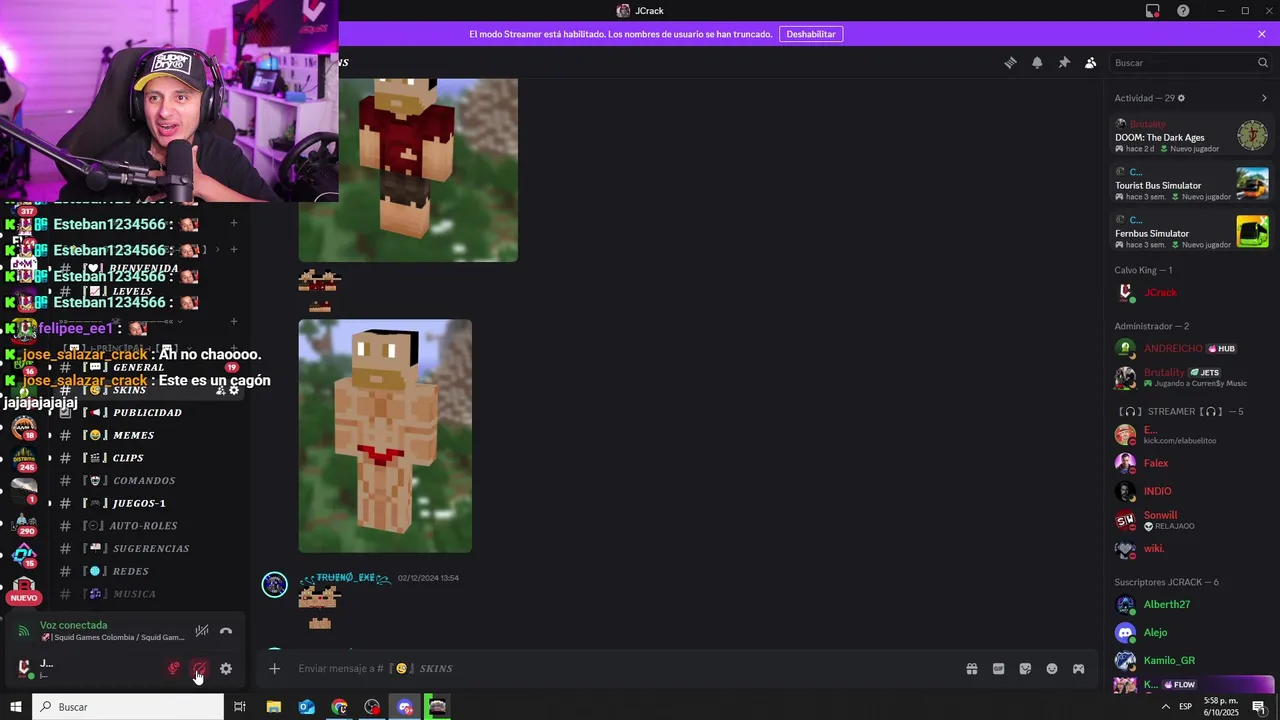Show pinned messages pin icon
This screenshot has height=720, width=1280.
1064,62
